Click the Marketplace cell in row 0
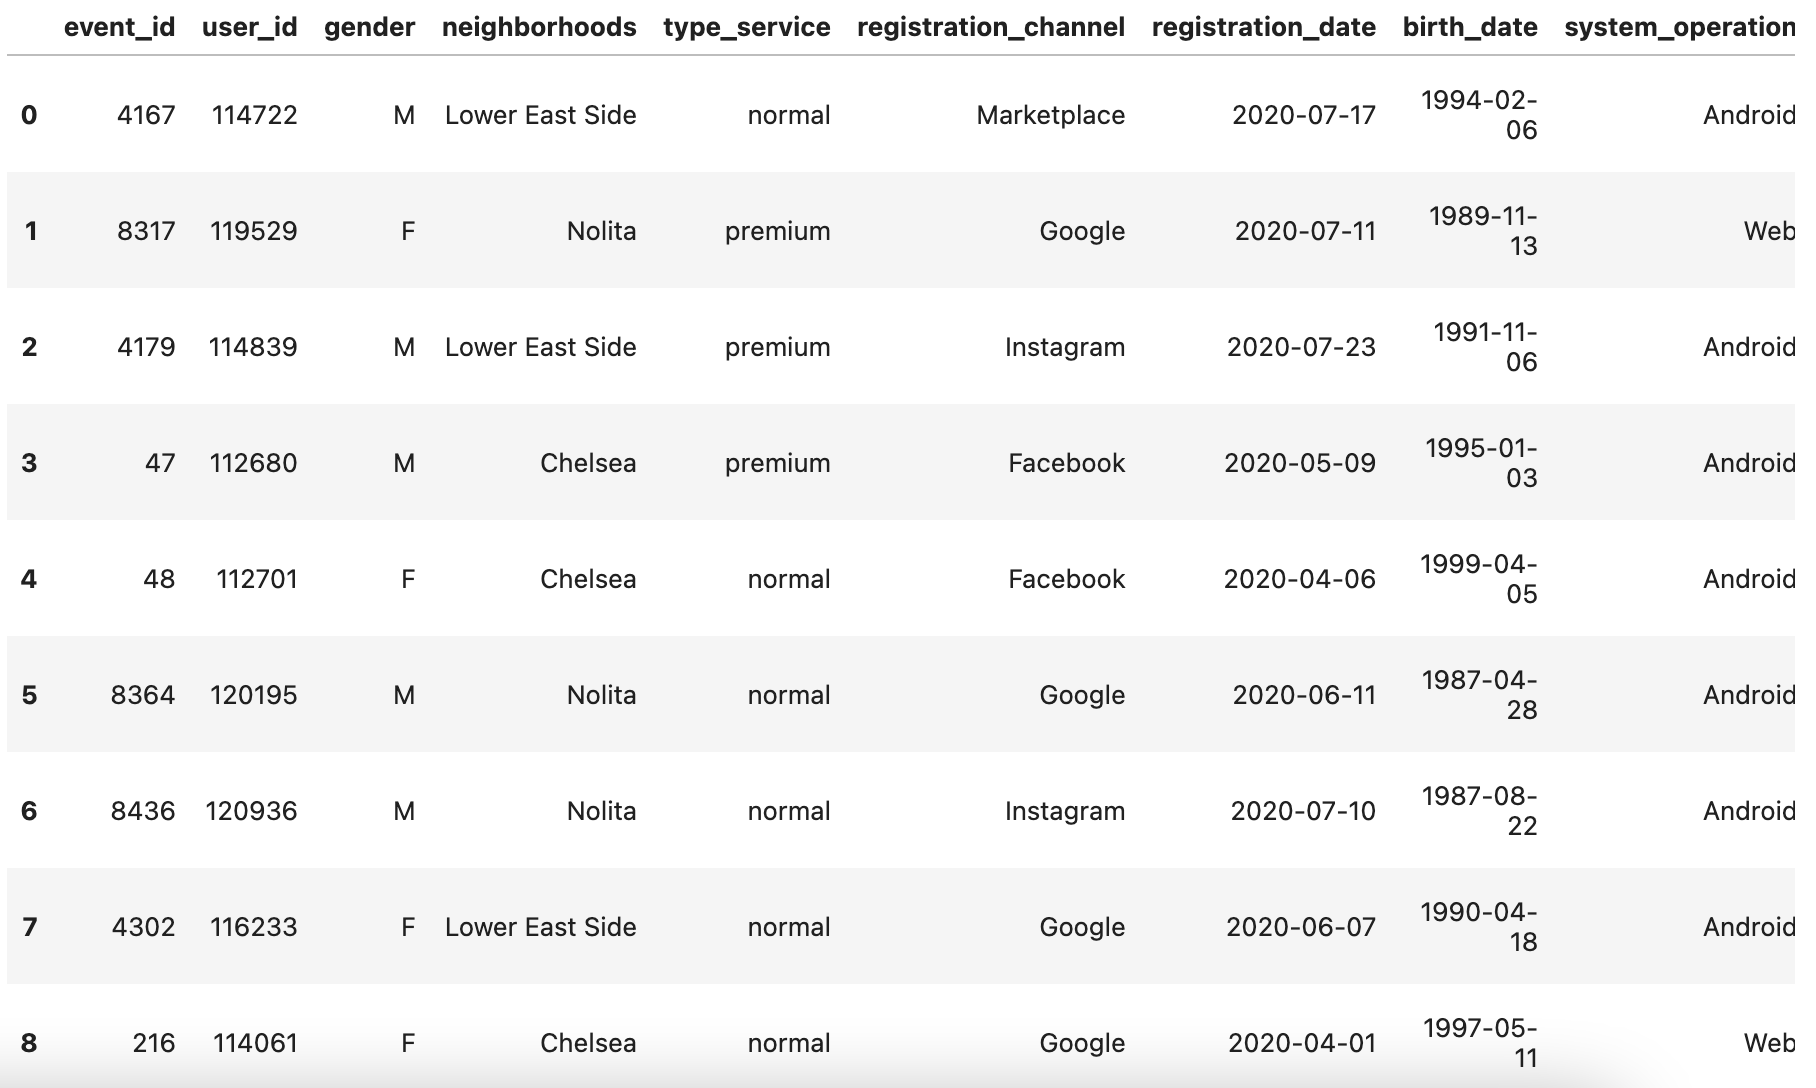The height and width of the screenshot is (1088, 1816). pyautogui.click(x=1051, y=115)
